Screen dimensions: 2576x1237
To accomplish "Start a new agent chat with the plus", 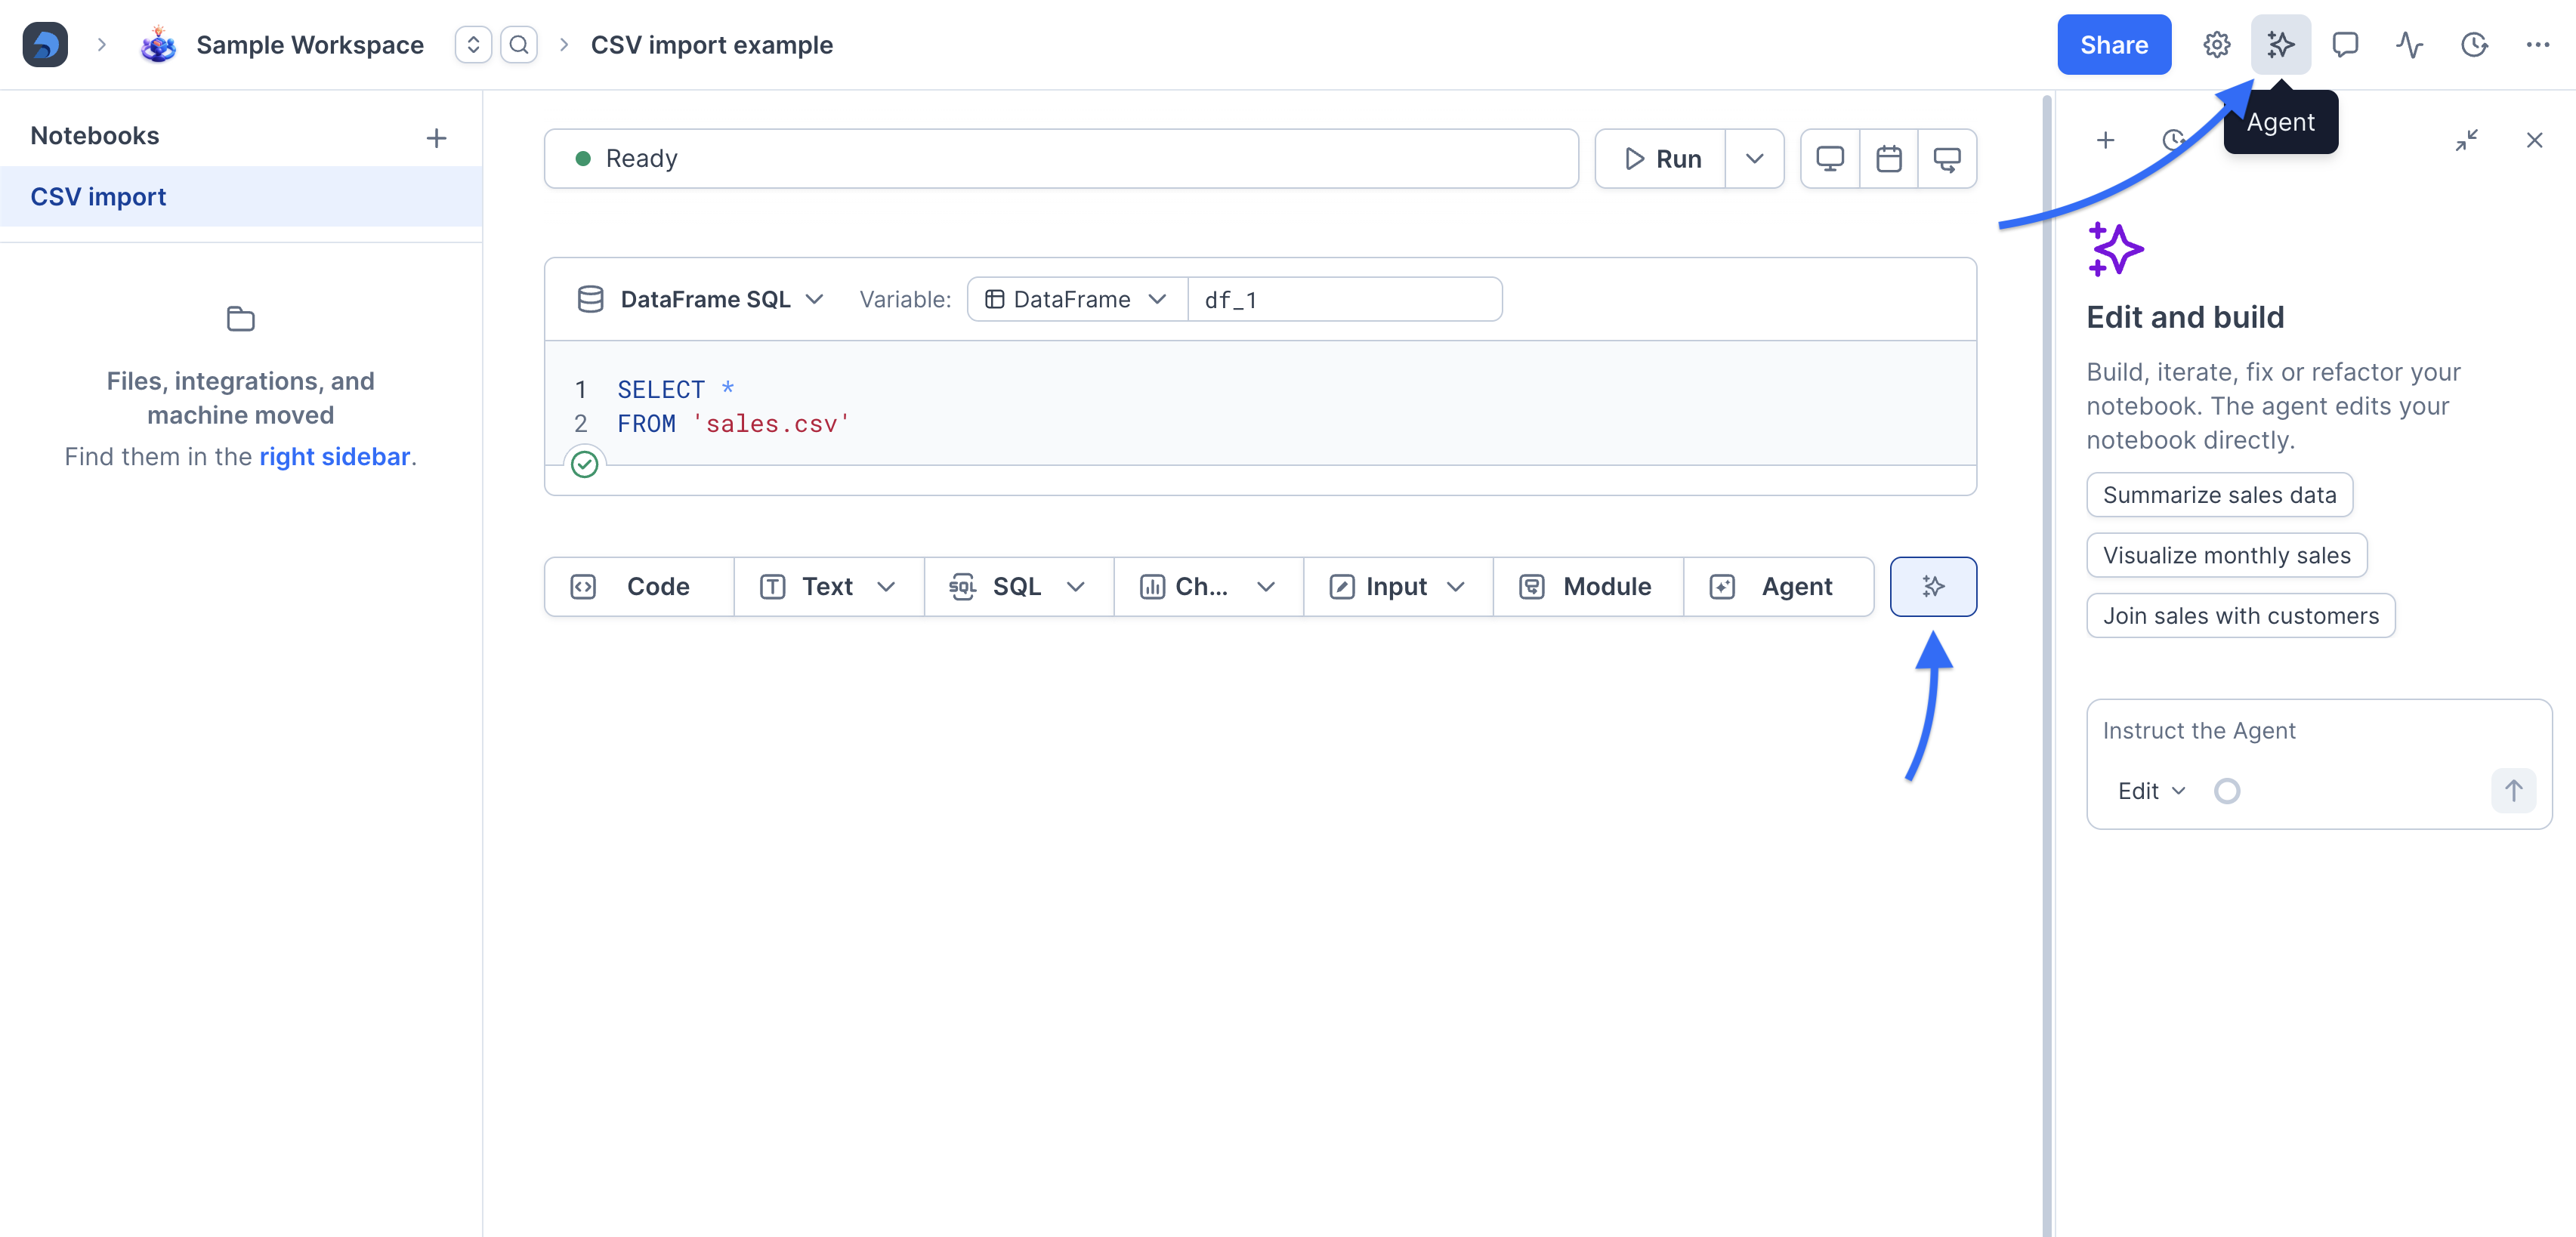I will [x=2105, y=140].
